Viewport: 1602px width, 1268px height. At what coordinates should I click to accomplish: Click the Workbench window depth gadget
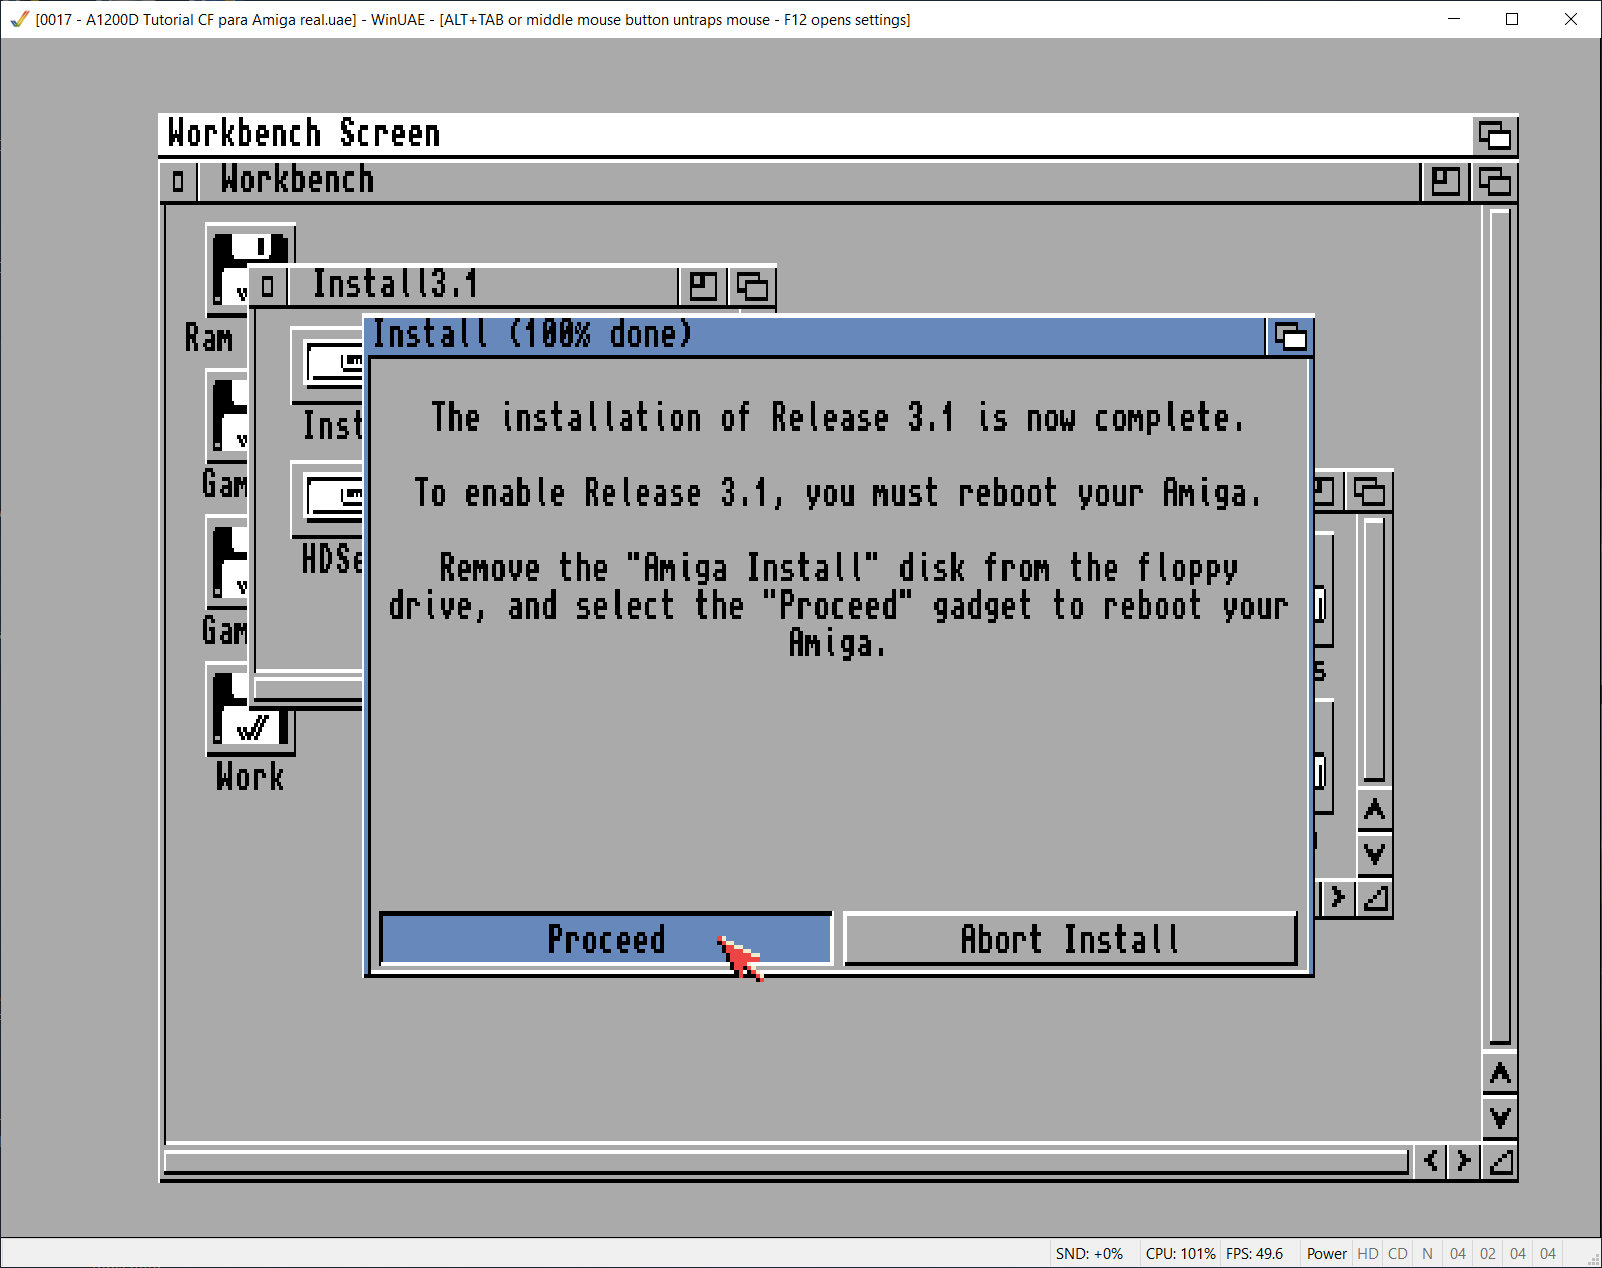click(x=1495, y=182)
